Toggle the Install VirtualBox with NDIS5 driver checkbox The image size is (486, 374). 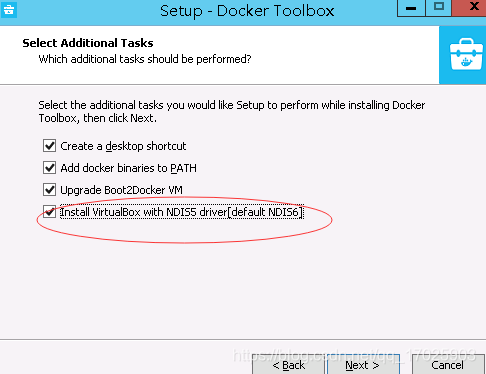pyautogui.click(x=49, y=212)
